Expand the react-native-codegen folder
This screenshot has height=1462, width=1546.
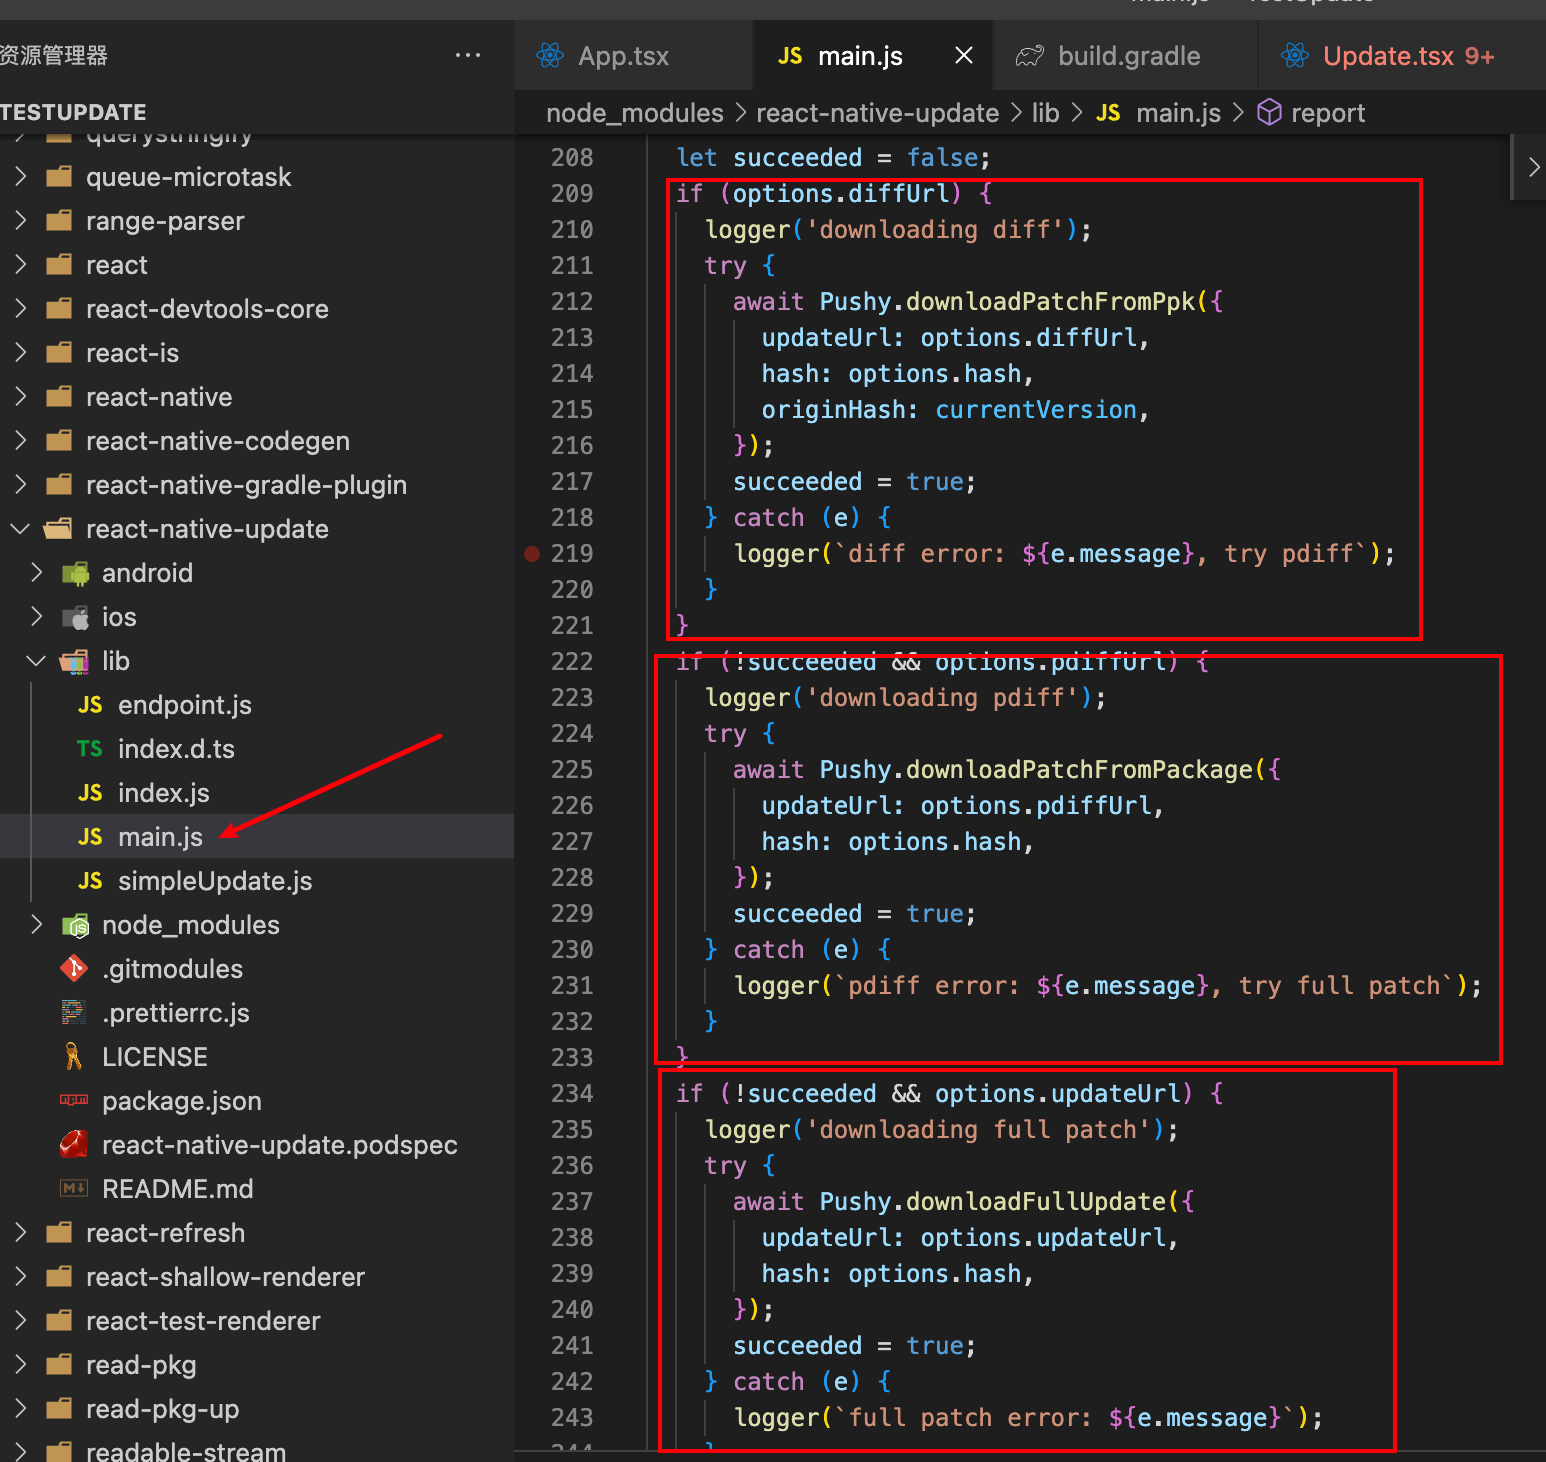(x=21, y=441)
